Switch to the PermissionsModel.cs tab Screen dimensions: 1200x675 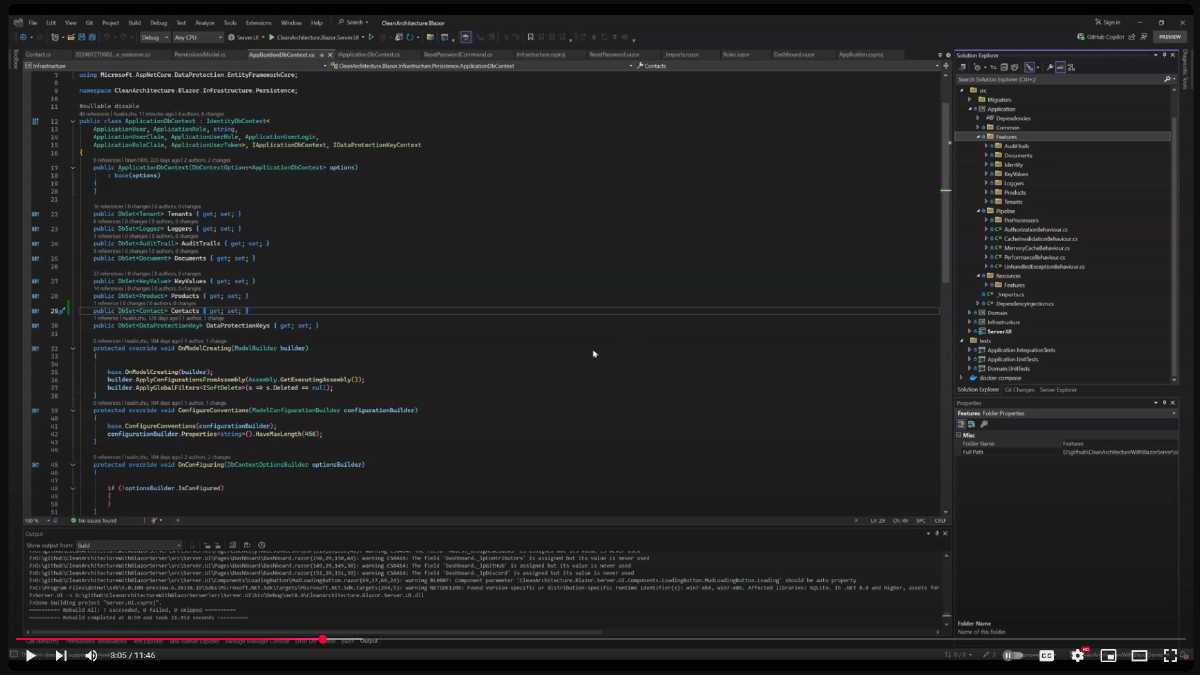[199, 54]
